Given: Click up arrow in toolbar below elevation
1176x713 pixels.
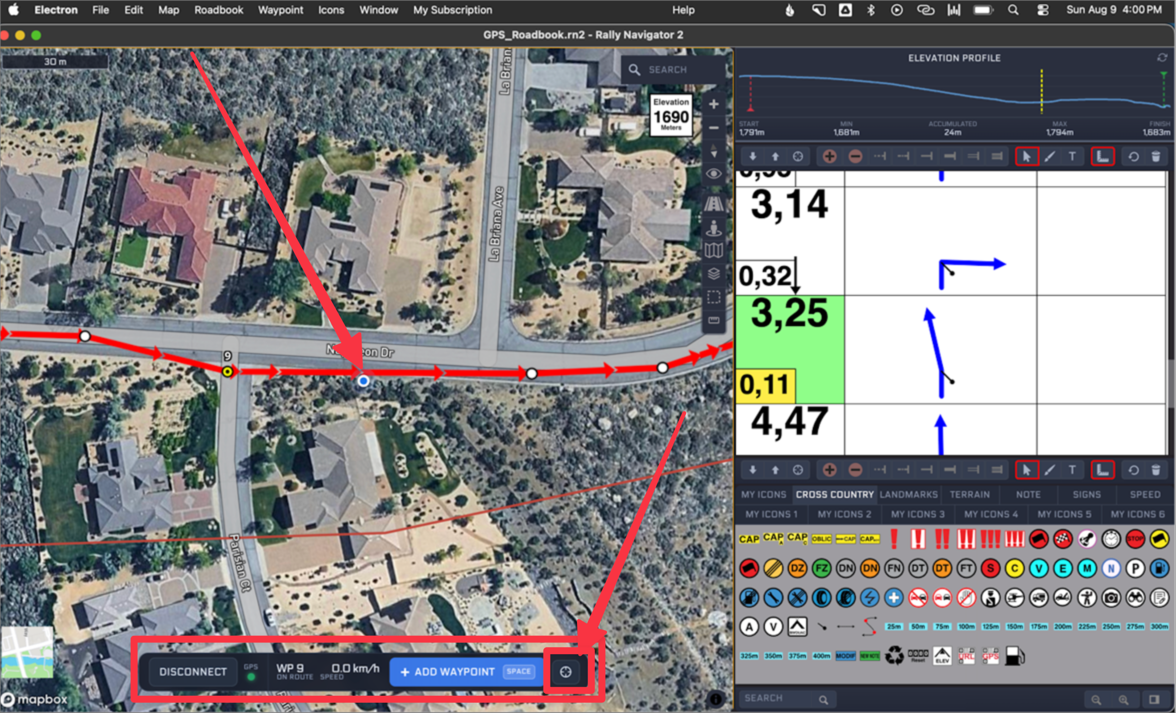Looking at the screenshot, I should pyautogui.click(x=776, y=157).
